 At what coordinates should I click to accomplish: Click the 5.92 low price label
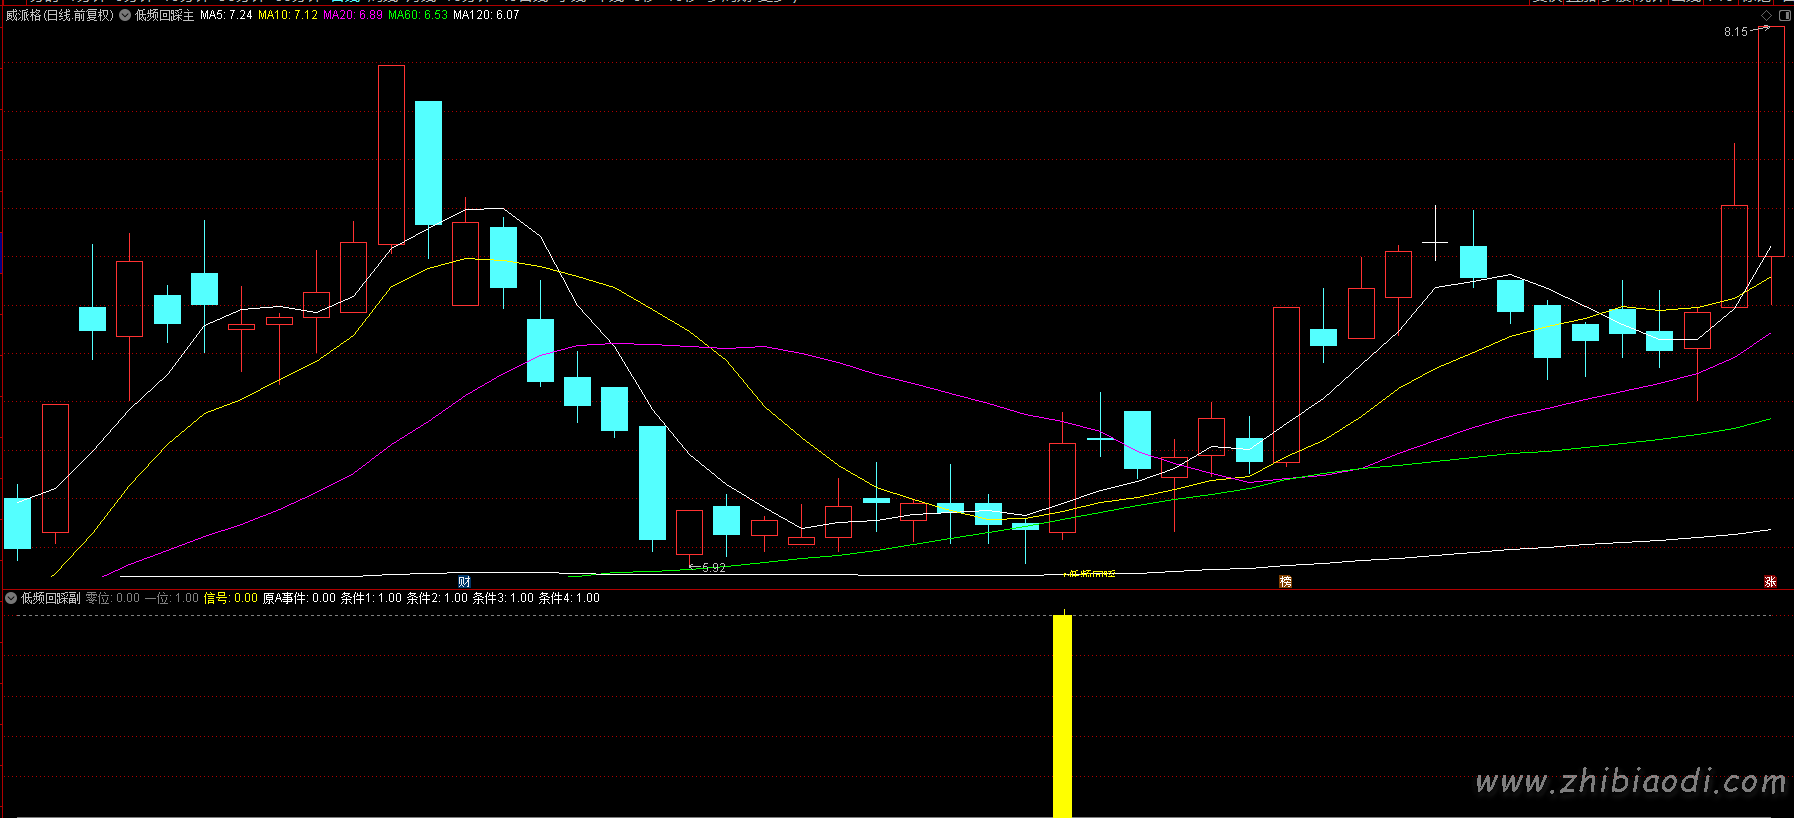pyautogui.click(x=714, y=568)
